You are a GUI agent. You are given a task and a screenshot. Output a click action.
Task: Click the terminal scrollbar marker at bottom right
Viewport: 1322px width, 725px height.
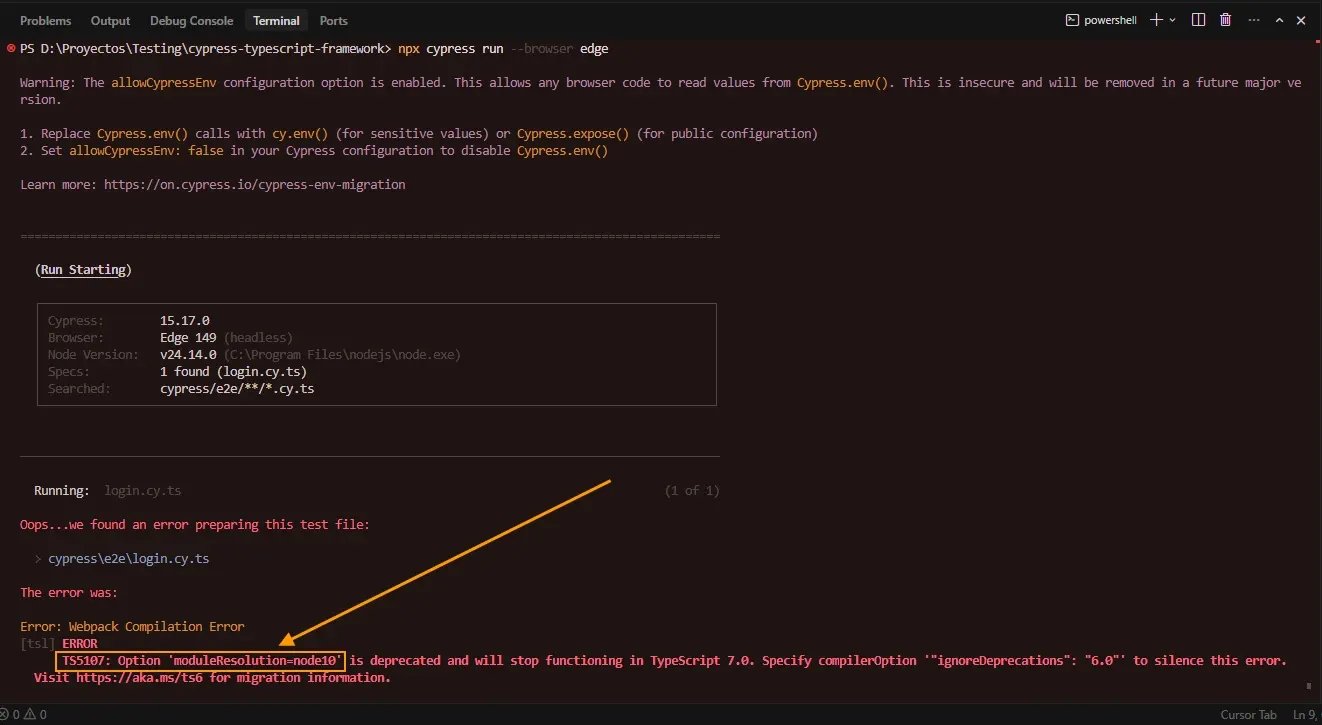pyautogui.click(x=1309, y=687)
